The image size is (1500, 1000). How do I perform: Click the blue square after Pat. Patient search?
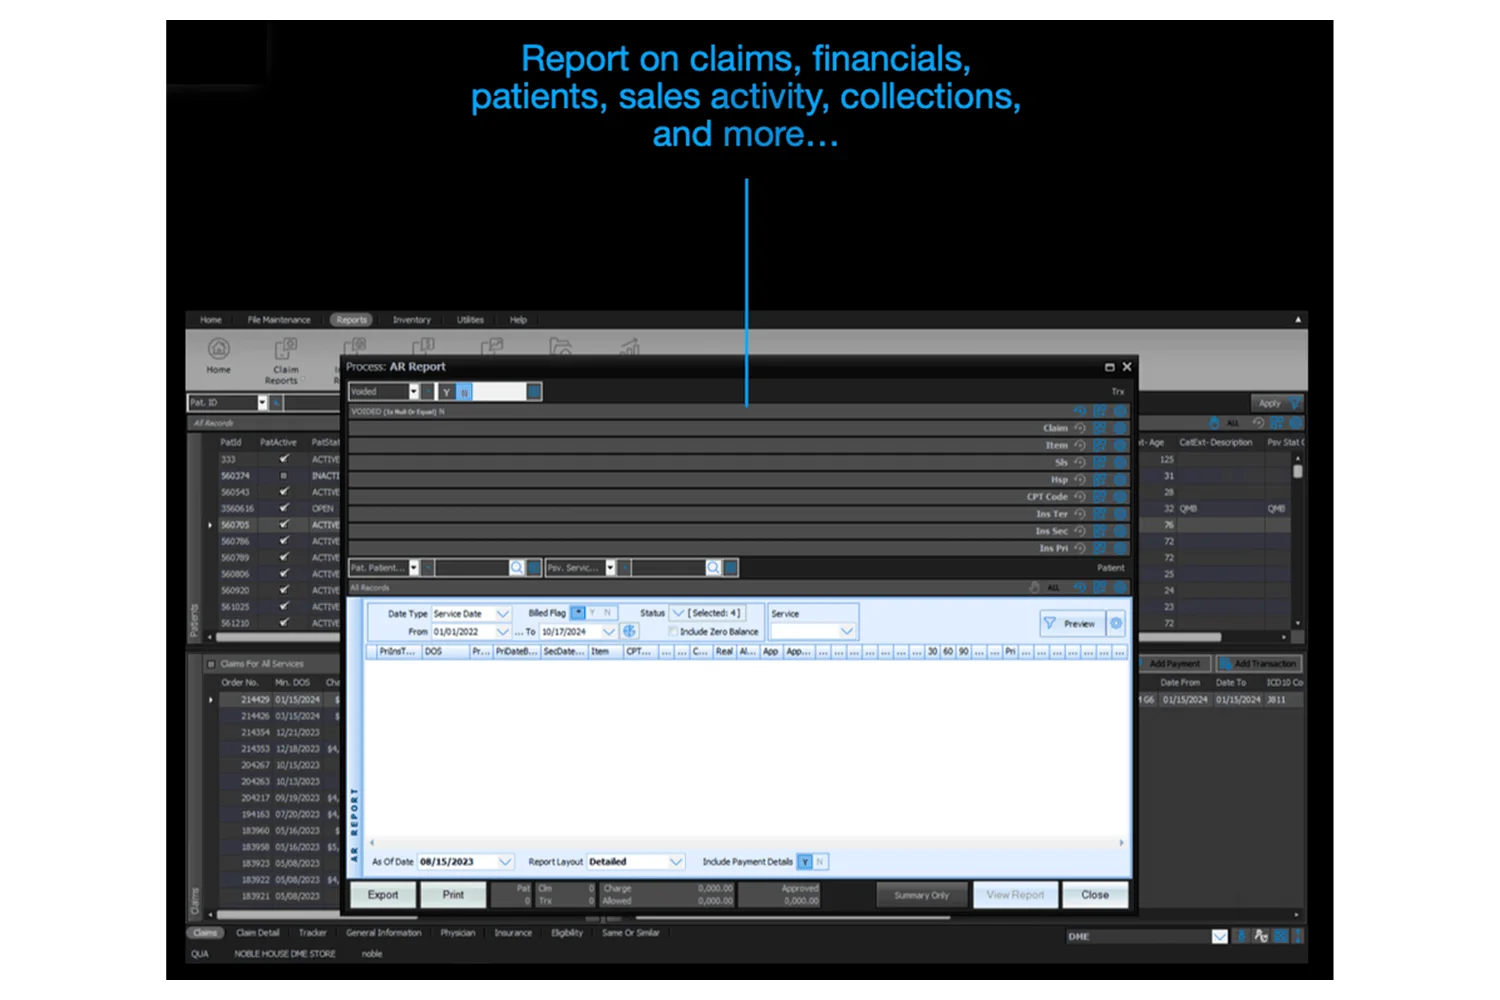tap(534, 568)
